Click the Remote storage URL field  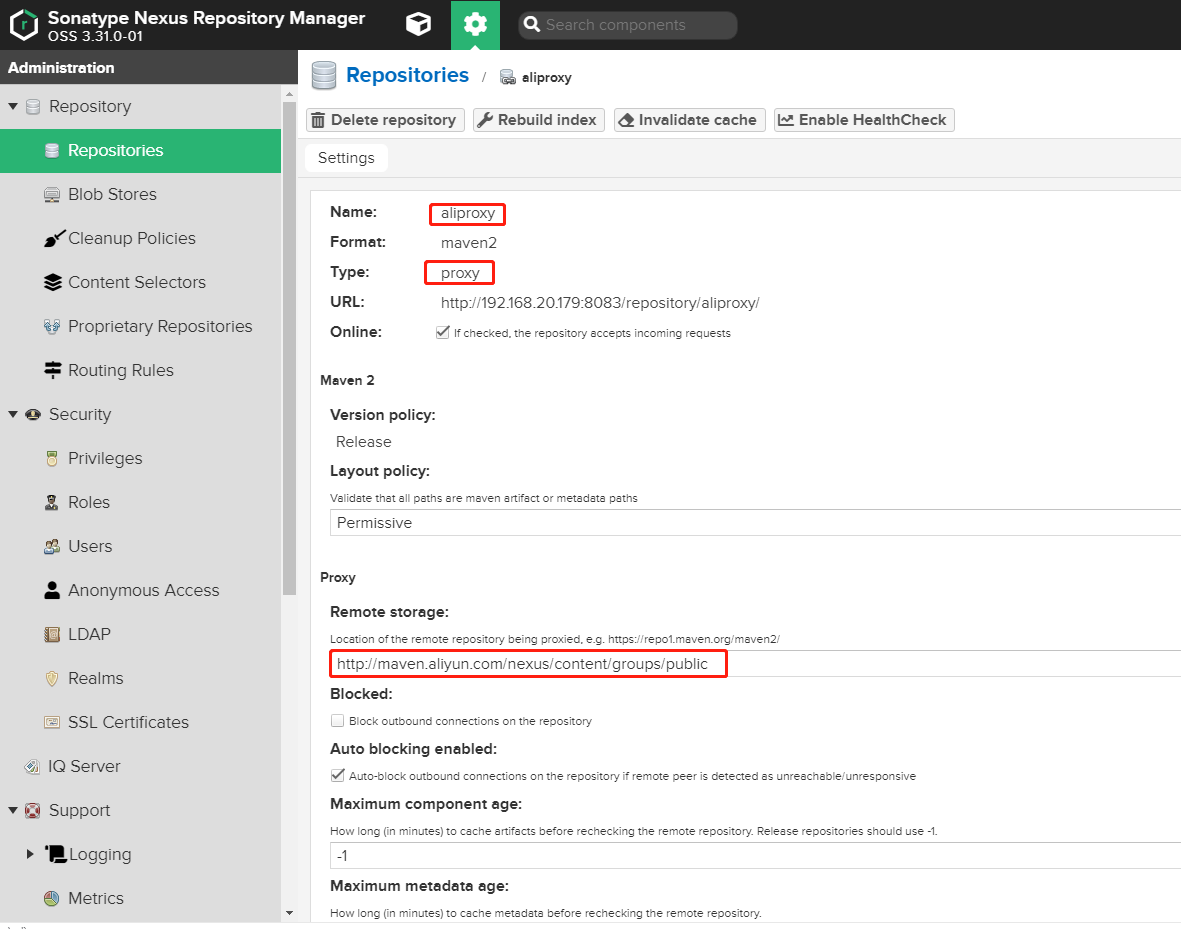point(755,664)
